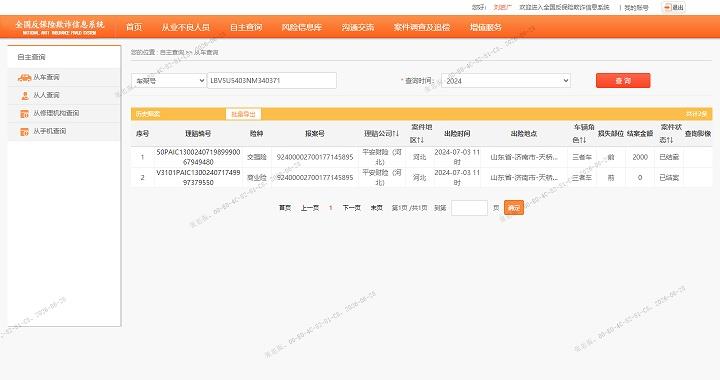The height and width of the screenshot is (380, 720).
Task: Click the 从手机查询 icon in sidebar
Action: point(25,132)
